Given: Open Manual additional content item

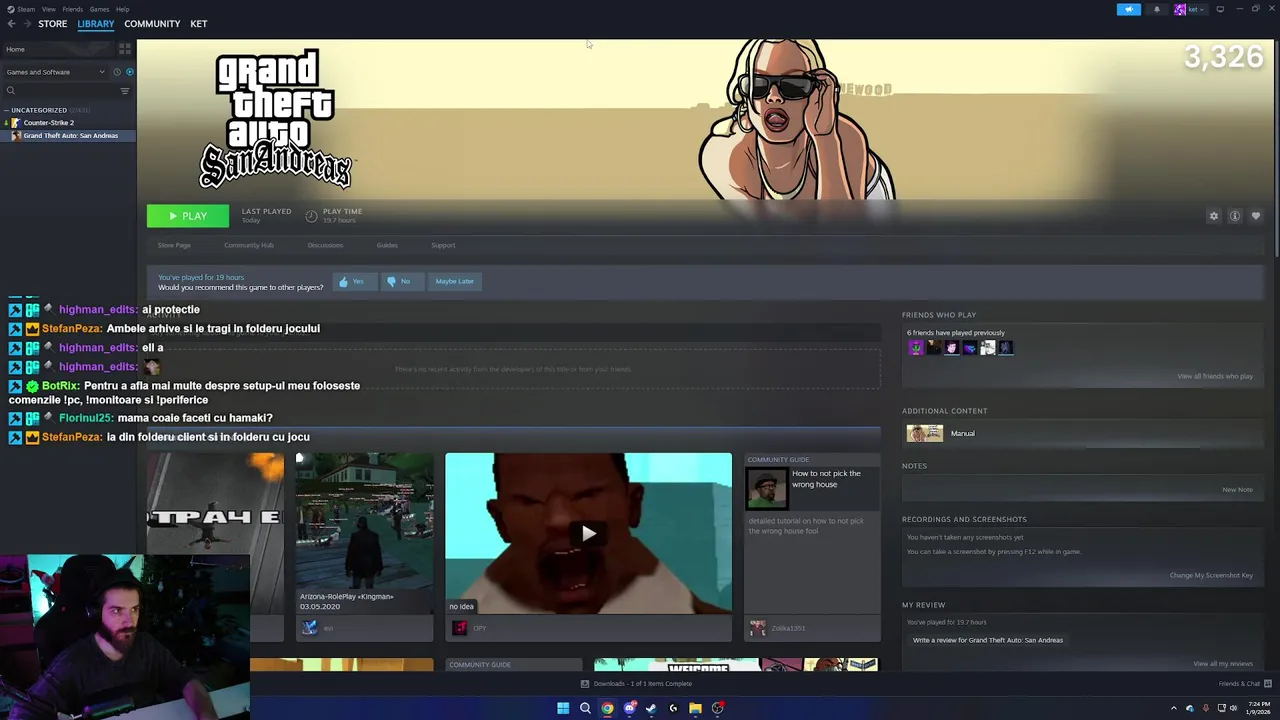Looking at the screenshot, I should tap(941, 433).
